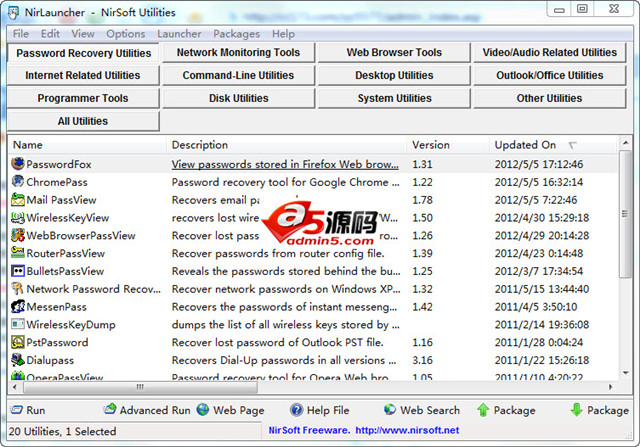Click the Mail PassView envelope icon
Viewport: 640px width, 447px height.
[x=18, y=200]
